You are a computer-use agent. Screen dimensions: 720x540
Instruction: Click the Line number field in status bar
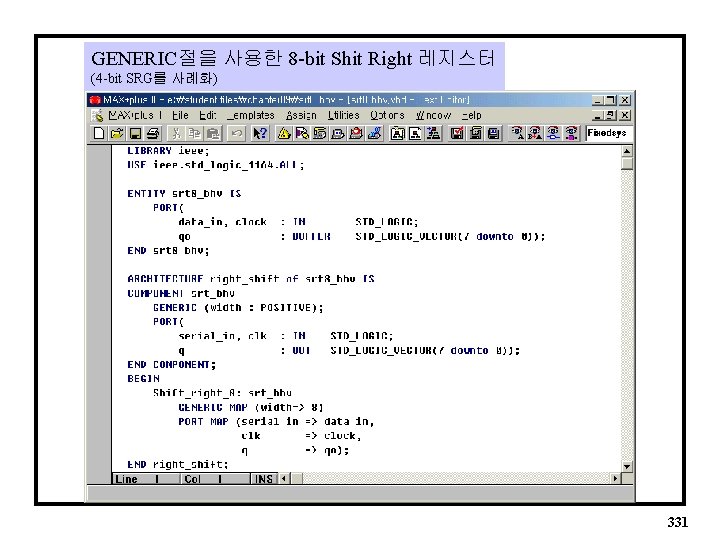(x=146, y=479)
